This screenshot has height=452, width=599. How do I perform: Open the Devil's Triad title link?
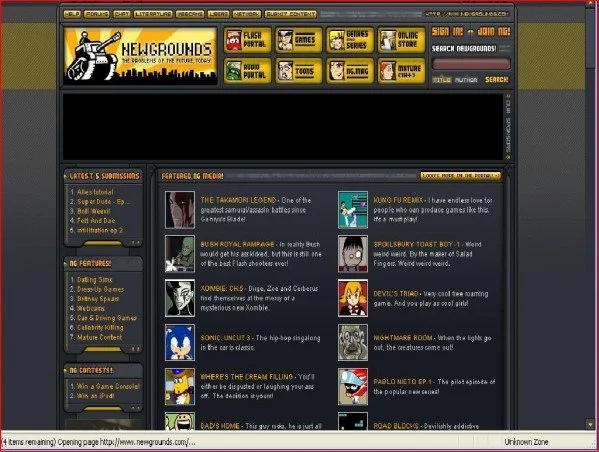(396, 294)
